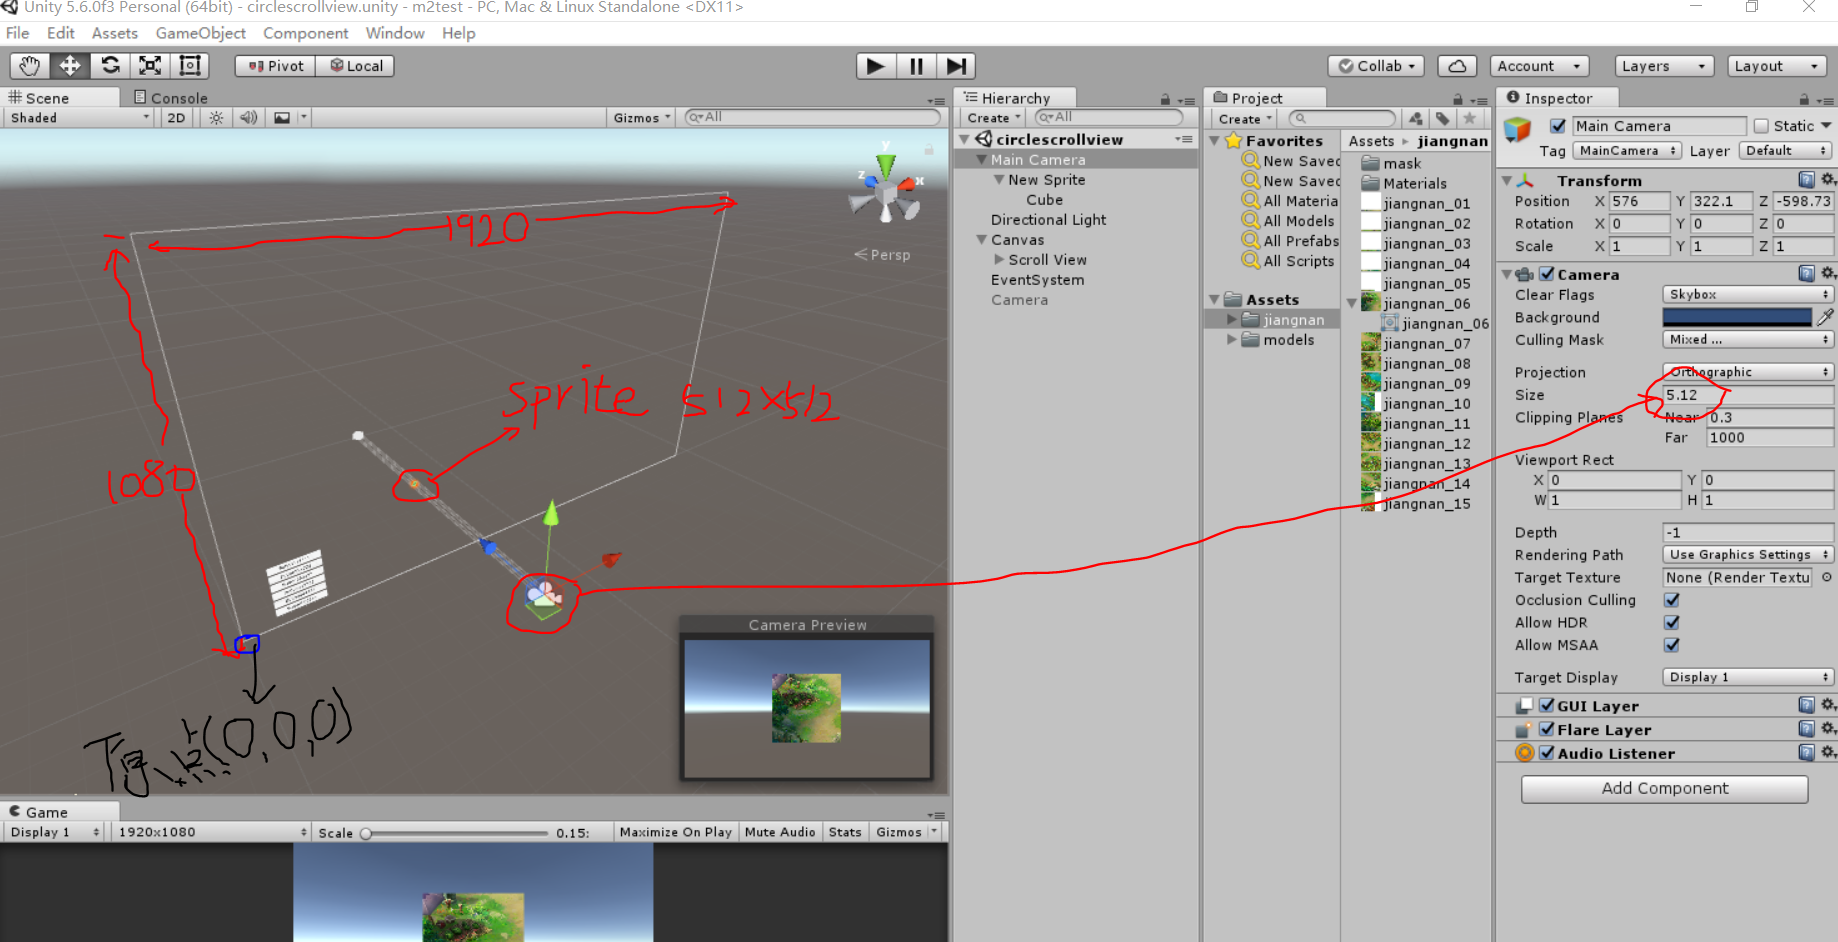Open the Culling Mask dropdown
This screenshot has height=942, width=1838.
pyautogui.click(x=1747, y=339)
